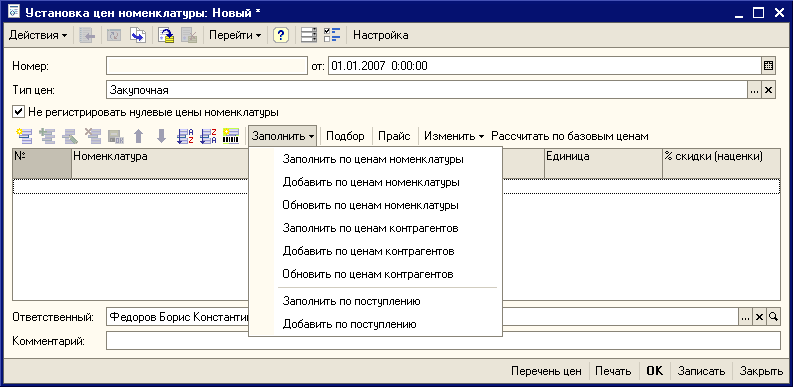
Task: Click into the Номер input field
Action: 207,65
